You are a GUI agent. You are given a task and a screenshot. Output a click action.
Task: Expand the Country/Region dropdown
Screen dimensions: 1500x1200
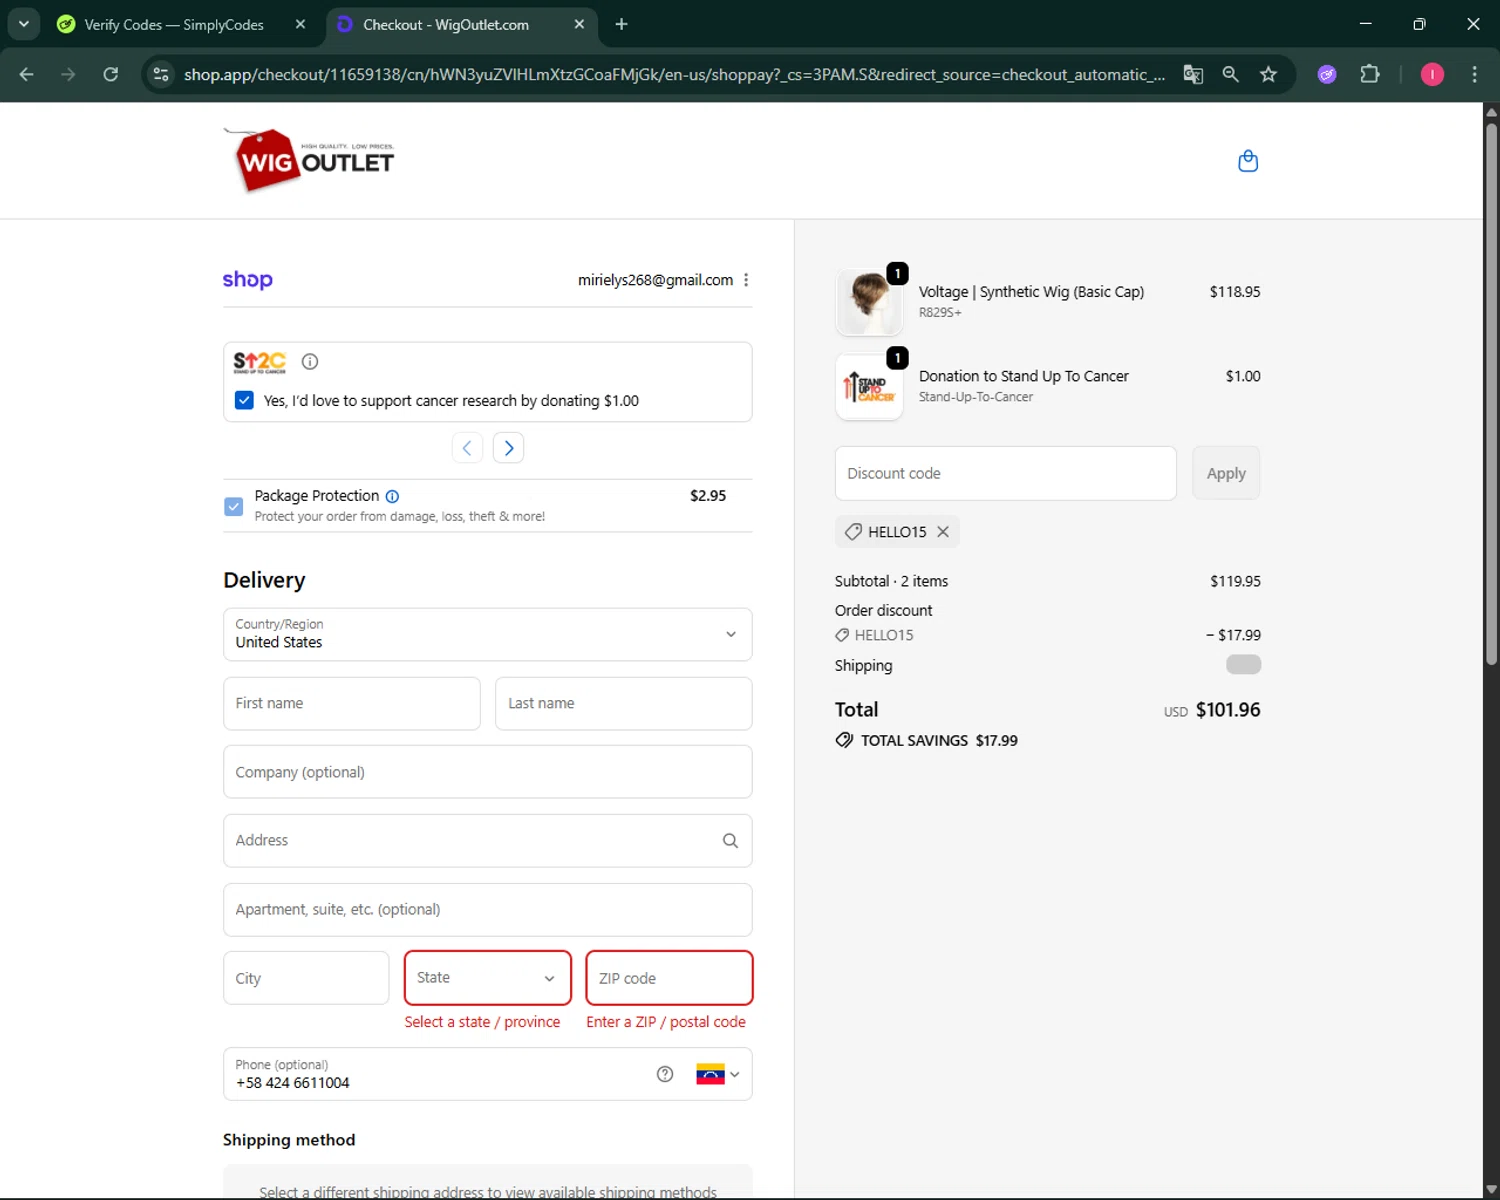coord(730,634)
